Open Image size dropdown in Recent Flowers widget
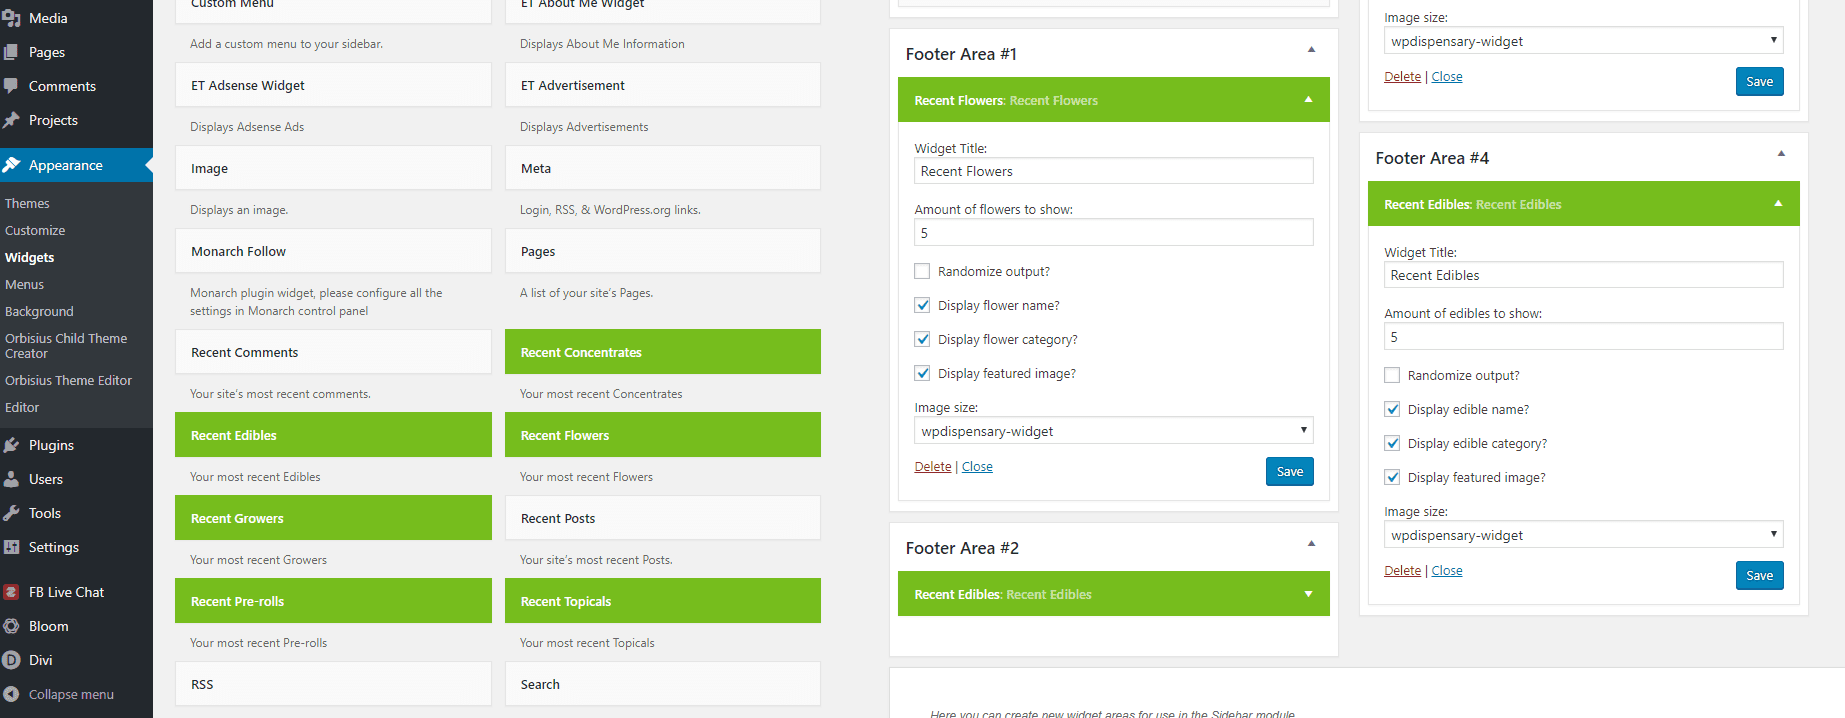1845x718 pixels. pyautogui.click(x=1113, y=431)
